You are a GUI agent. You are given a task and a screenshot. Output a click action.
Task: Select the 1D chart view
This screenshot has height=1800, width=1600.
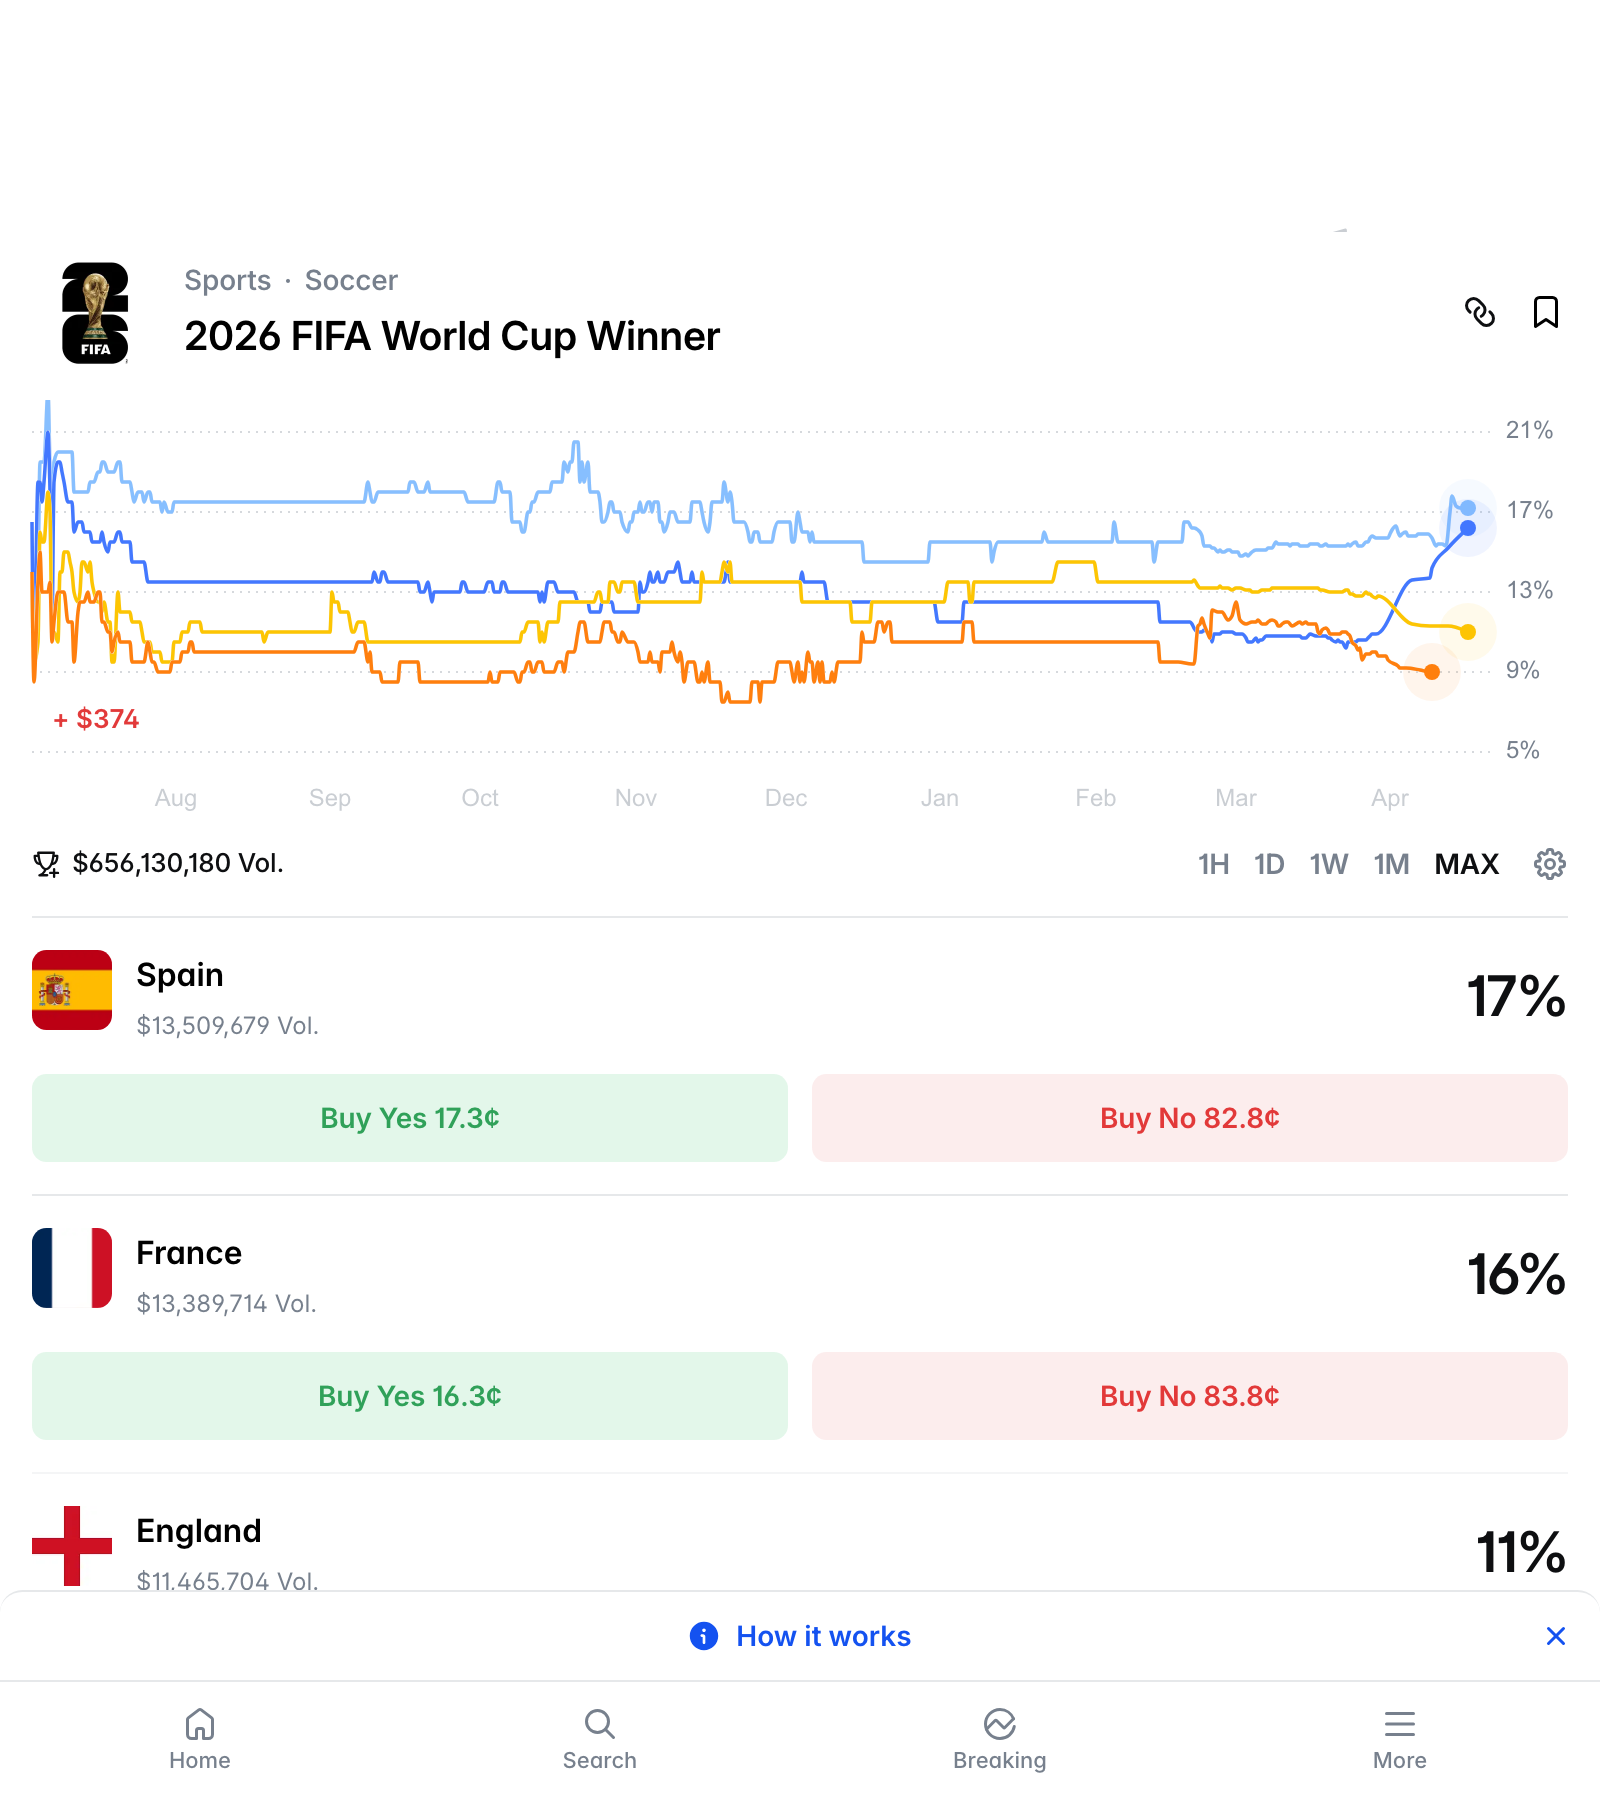pos(1268,864)
